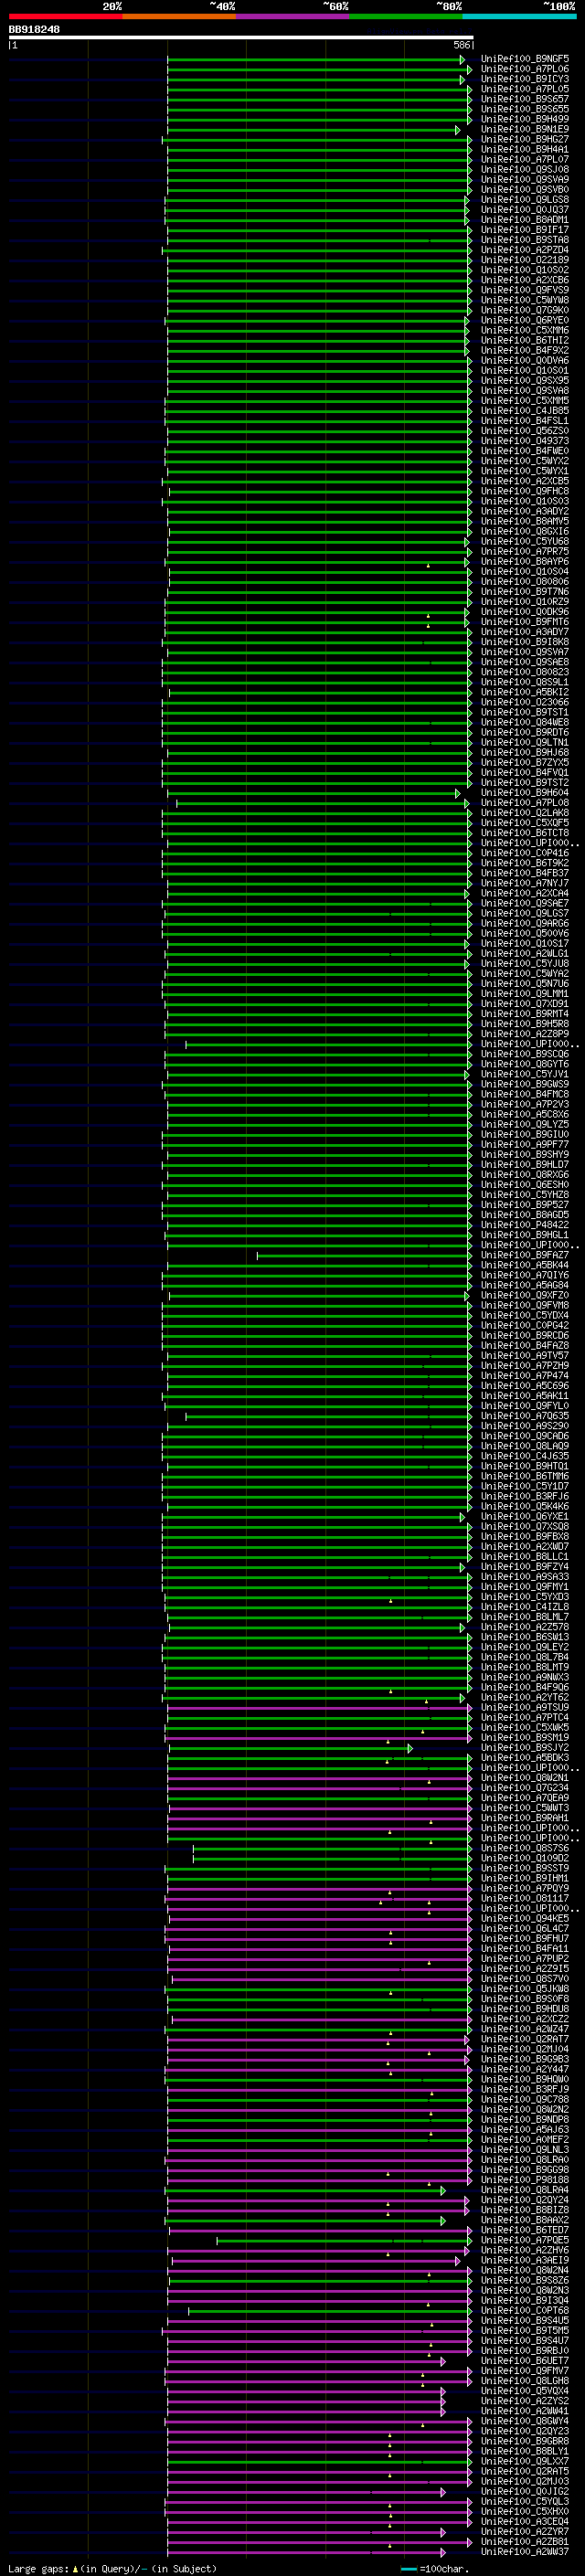Select the UniRef100_P48422 hit label
The image size is (585, 2576).
tap(525, 1226)
